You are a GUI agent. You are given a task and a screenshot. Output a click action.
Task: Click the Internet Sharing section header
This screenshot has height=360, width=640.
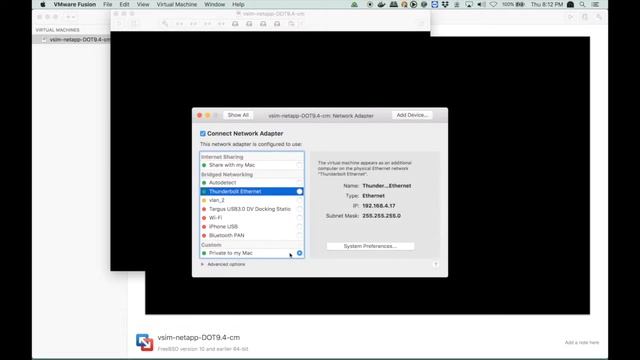222,157
